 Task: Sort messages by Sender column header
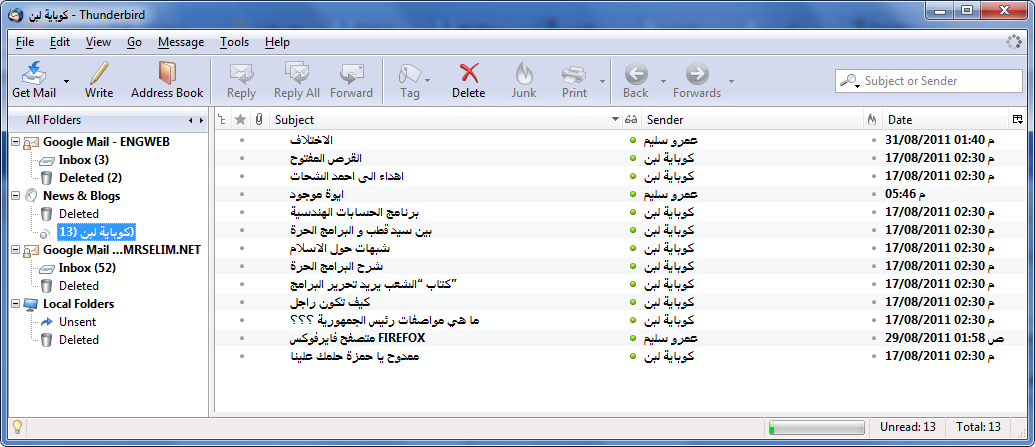point(752,120)
